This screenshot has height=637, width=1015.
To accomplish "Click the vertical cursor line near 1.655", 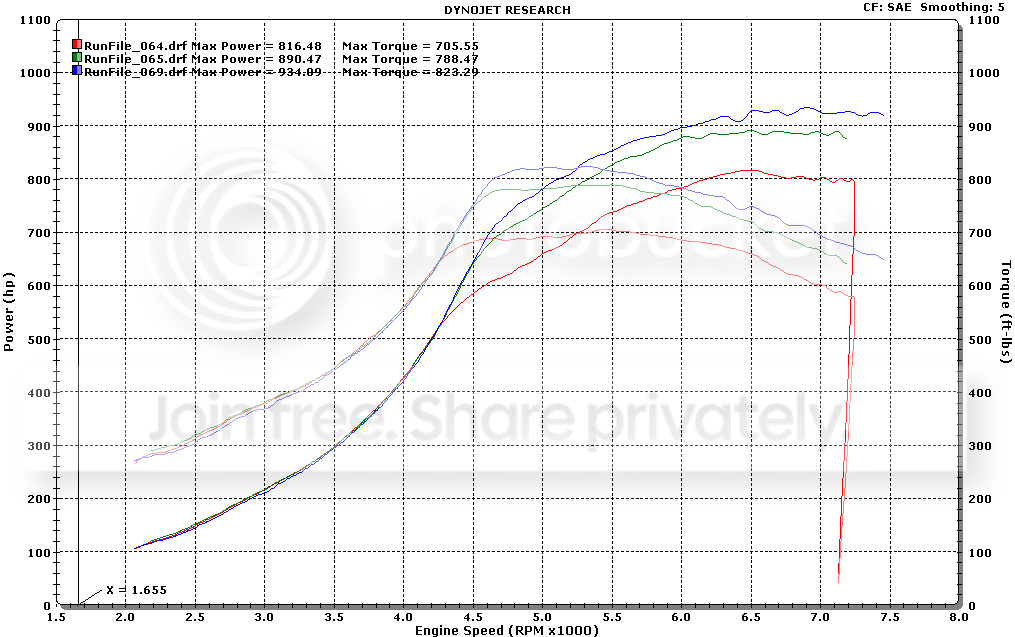I will pyautogui.click(x=79, y=312).
